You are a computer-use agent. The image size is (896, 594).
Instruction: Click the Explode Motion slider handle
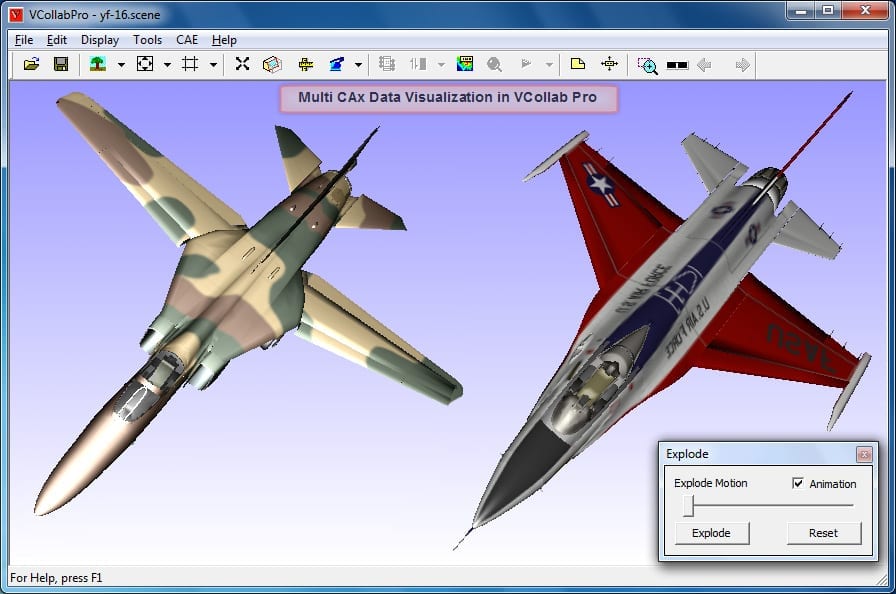tap(689, 506)
